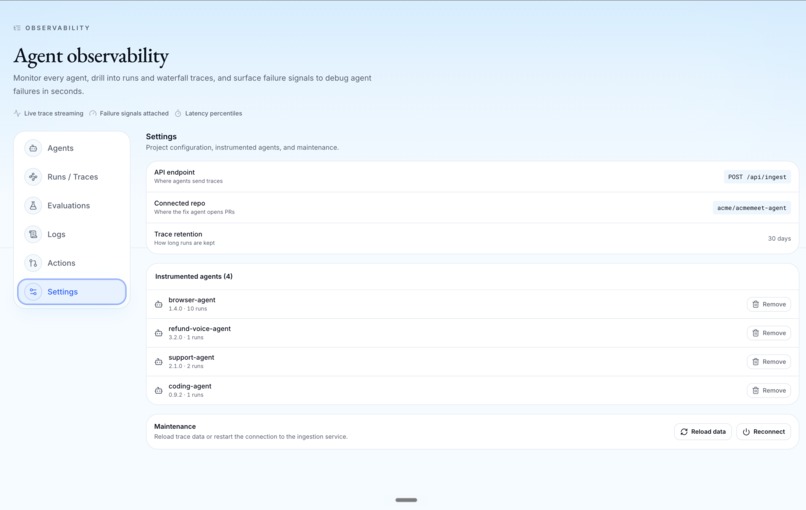Click the Settings sliders icon
This screenshot has height=510, width=806.
[x=33, y=292]
